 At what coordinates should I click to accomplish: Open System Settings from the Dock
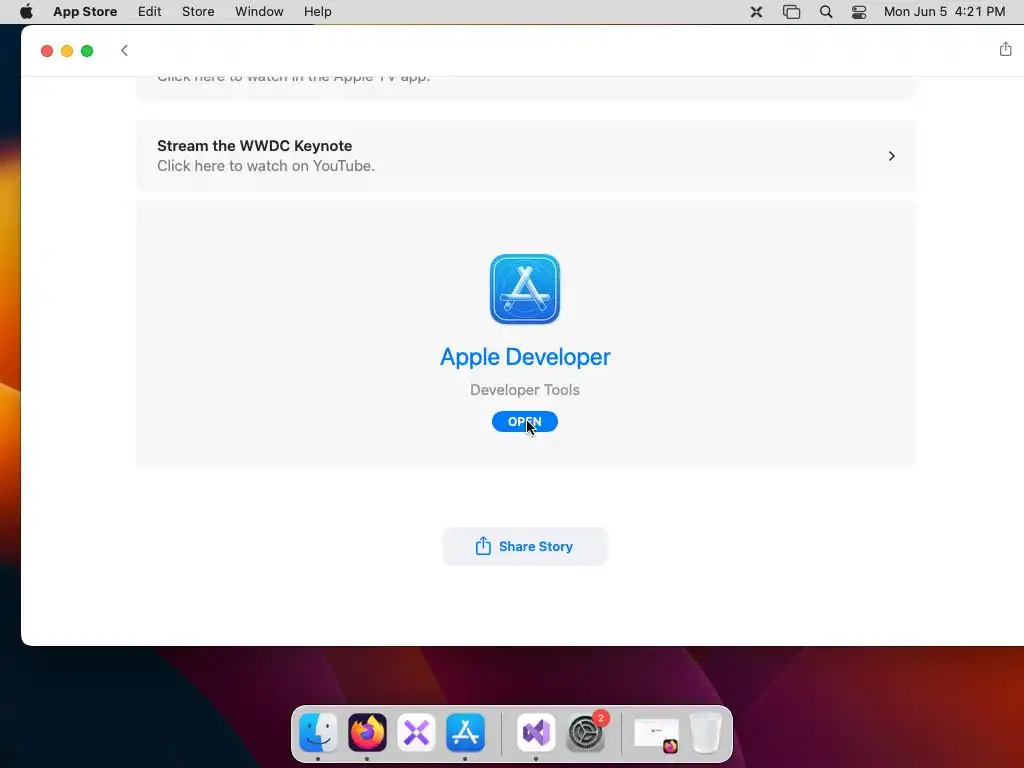pyautogui.click(x=586, y=732)
